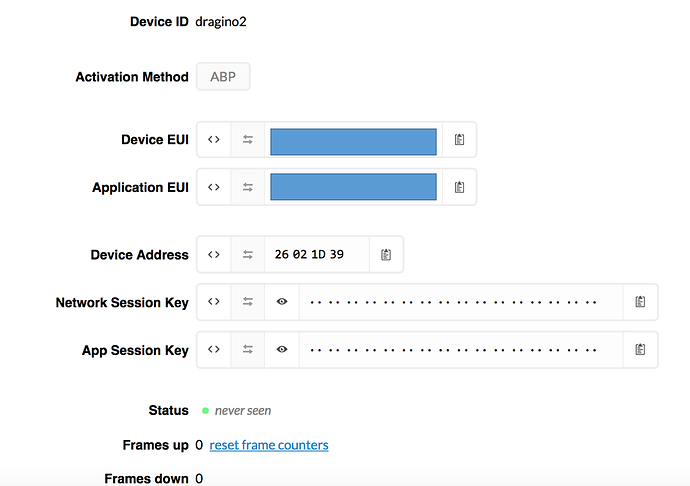The image size is (690, 486).
Task: Swap byte order of Device Address
Action: [248, 254]
